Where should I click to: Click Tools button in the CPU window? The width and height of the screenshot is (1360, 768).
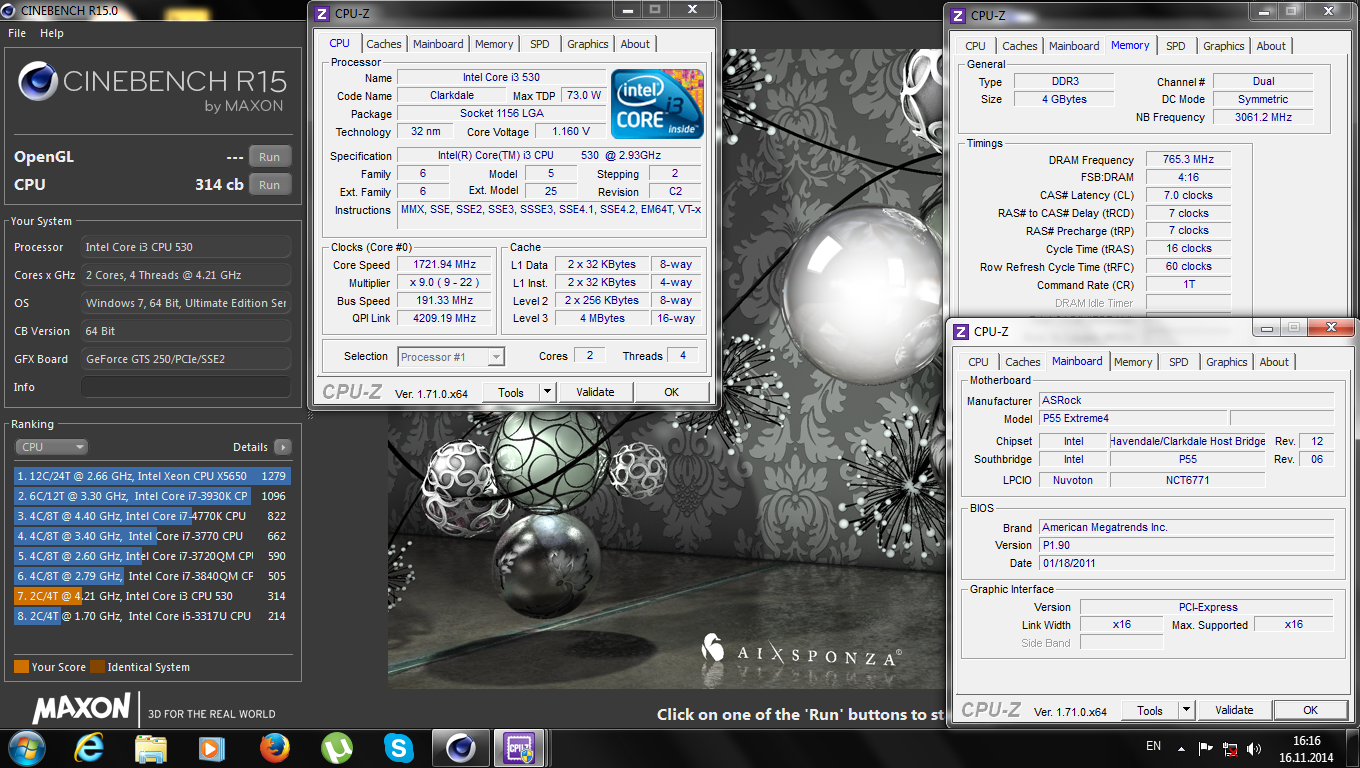[511, 392]
